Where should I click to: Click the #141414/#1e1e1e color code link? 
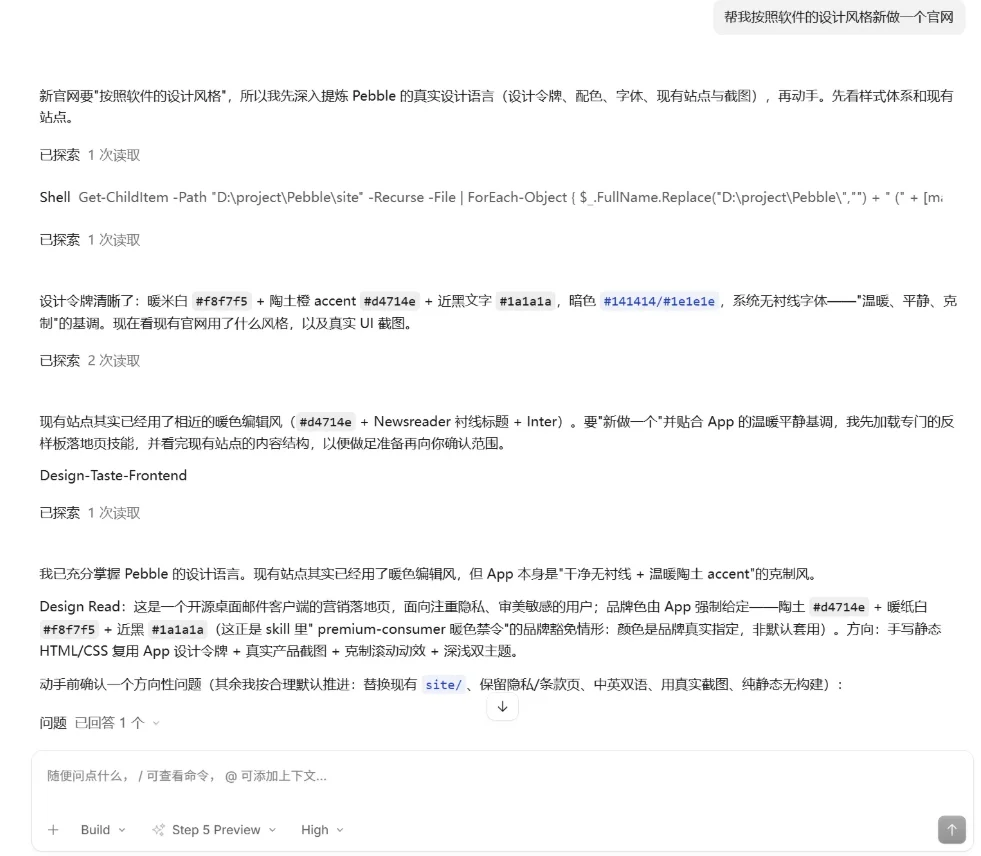coord(659,301)
